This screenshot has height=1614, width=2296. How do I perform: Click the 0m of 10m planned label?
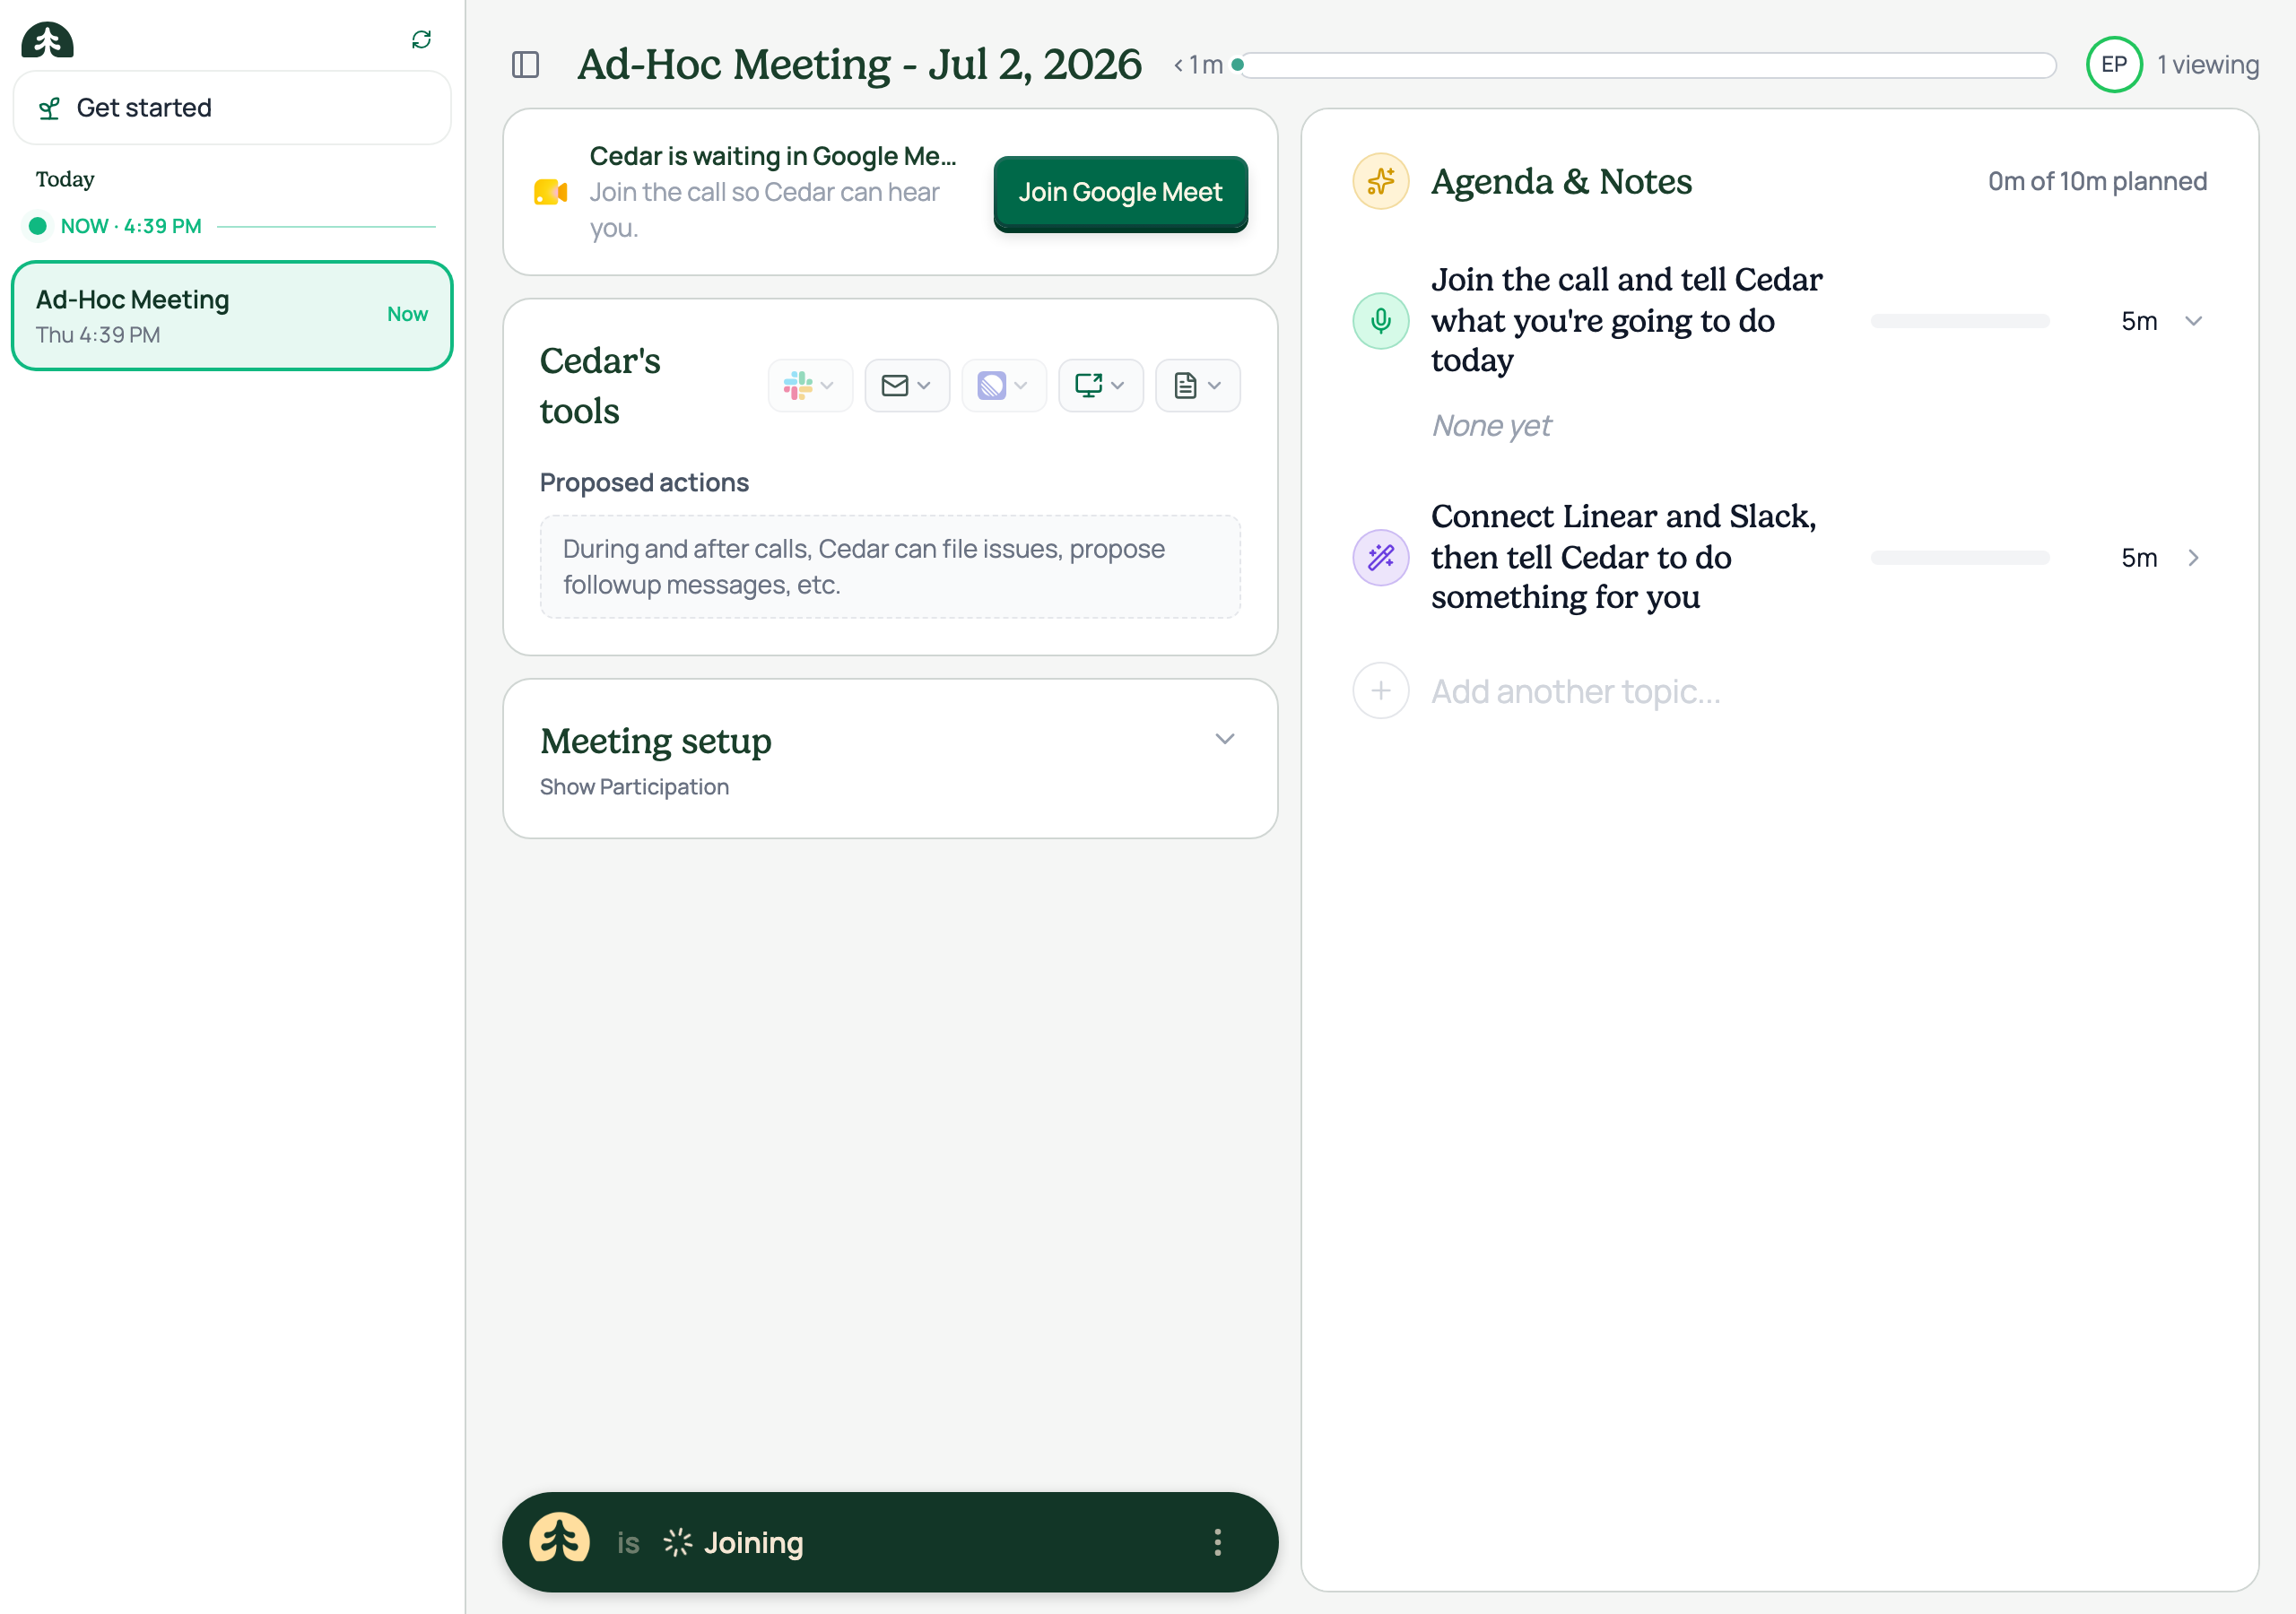2097,181
